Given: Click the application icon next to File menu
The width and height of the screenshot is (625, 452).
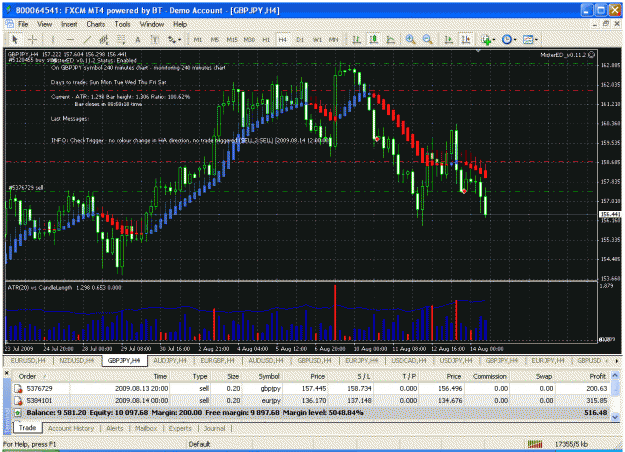Looking at the screenshot, I should [x=9, y=24].
